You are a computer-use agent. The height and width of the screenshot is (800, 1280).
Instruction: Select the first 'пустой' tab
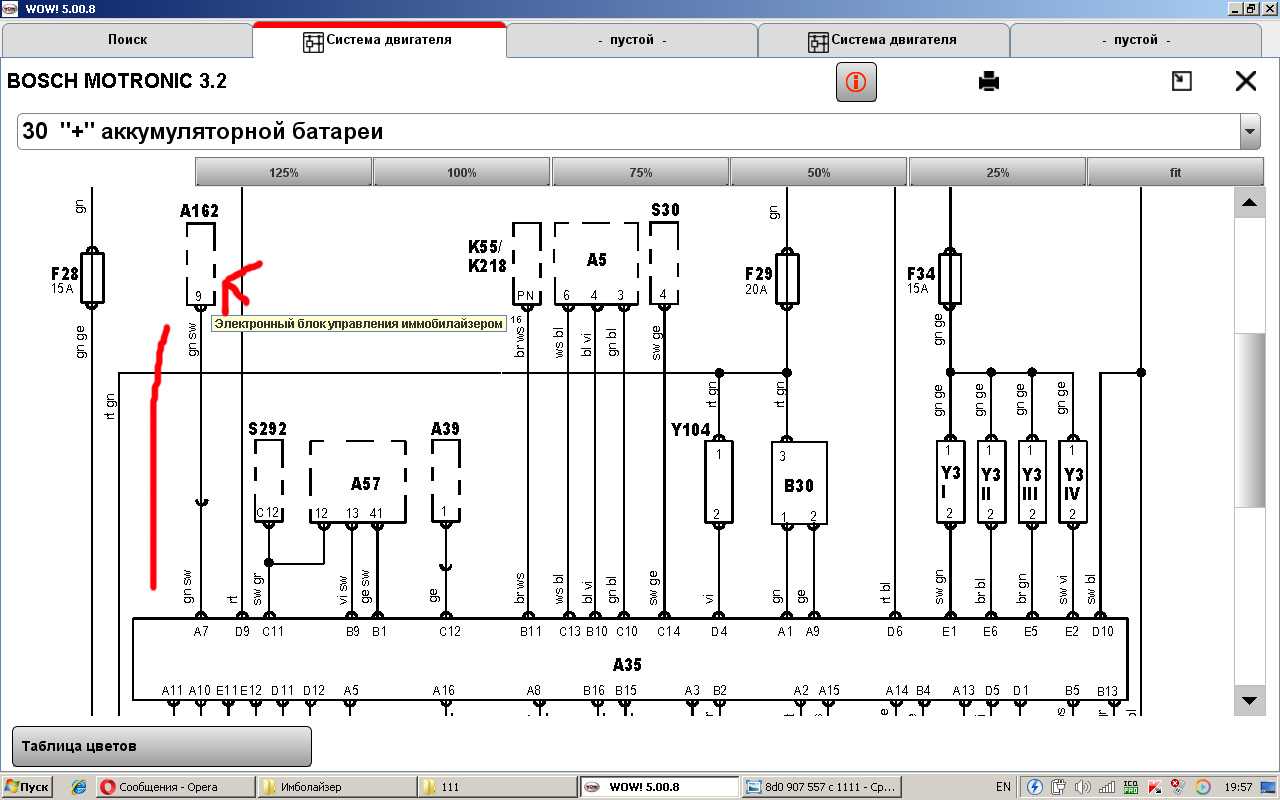tap(632, 40)
